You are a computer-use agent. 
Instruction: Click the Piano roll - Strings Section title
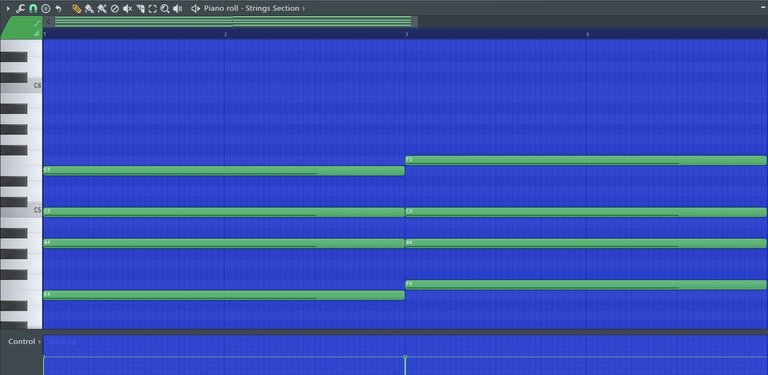pyautogui.click(x=252, y=8)
